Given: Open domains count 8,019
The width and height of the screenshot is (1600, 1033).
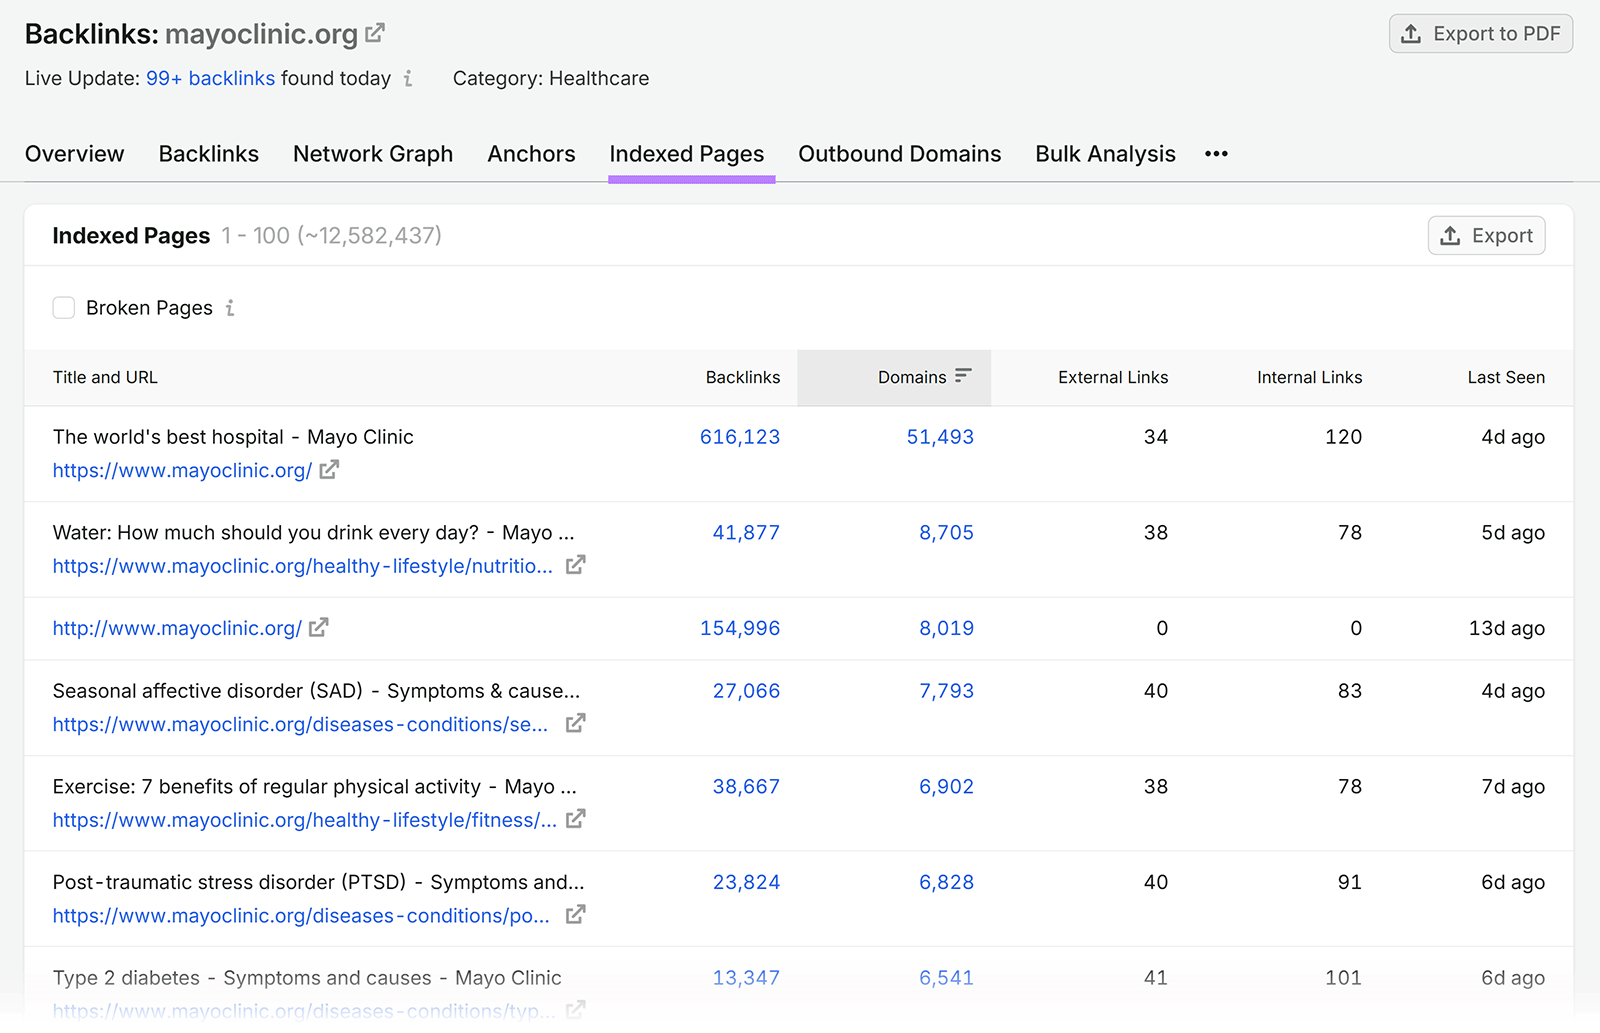Looking at the screenshot, I should tap(946, 628).
